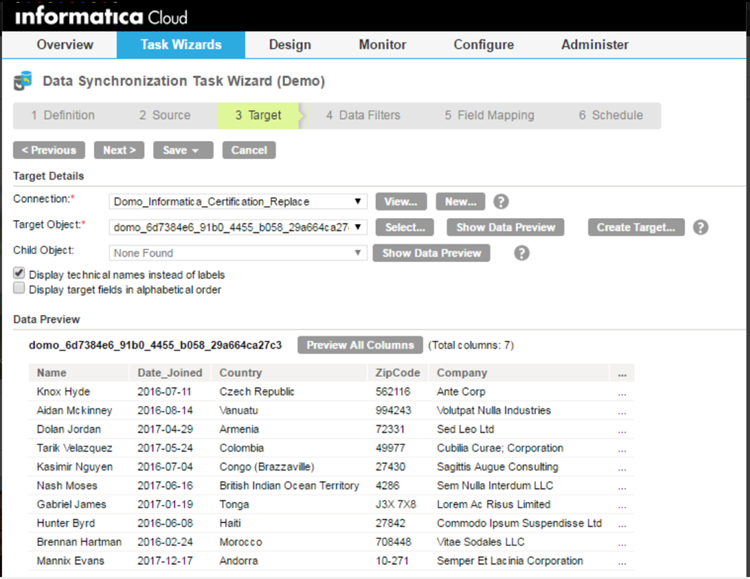The image size is (750, 579).
Task: Click the Next button
Action: [119, 150]
